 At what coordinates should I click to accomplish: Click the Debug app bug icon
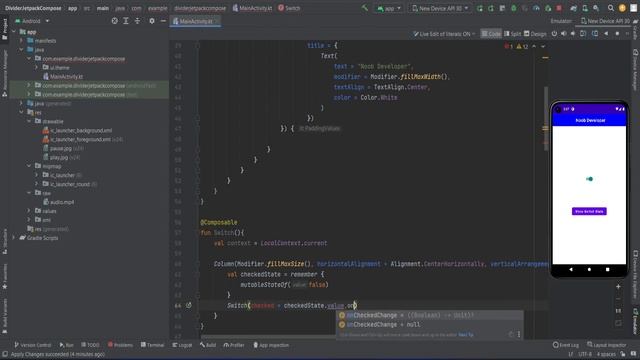click(514, 8)
